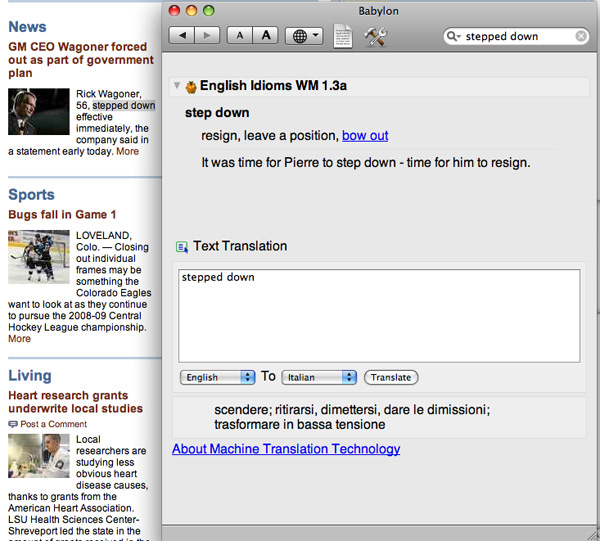The width and height of the screenshot is (600, 541).
Task: Click the Text Translation icon
Action: click(182, 247)
